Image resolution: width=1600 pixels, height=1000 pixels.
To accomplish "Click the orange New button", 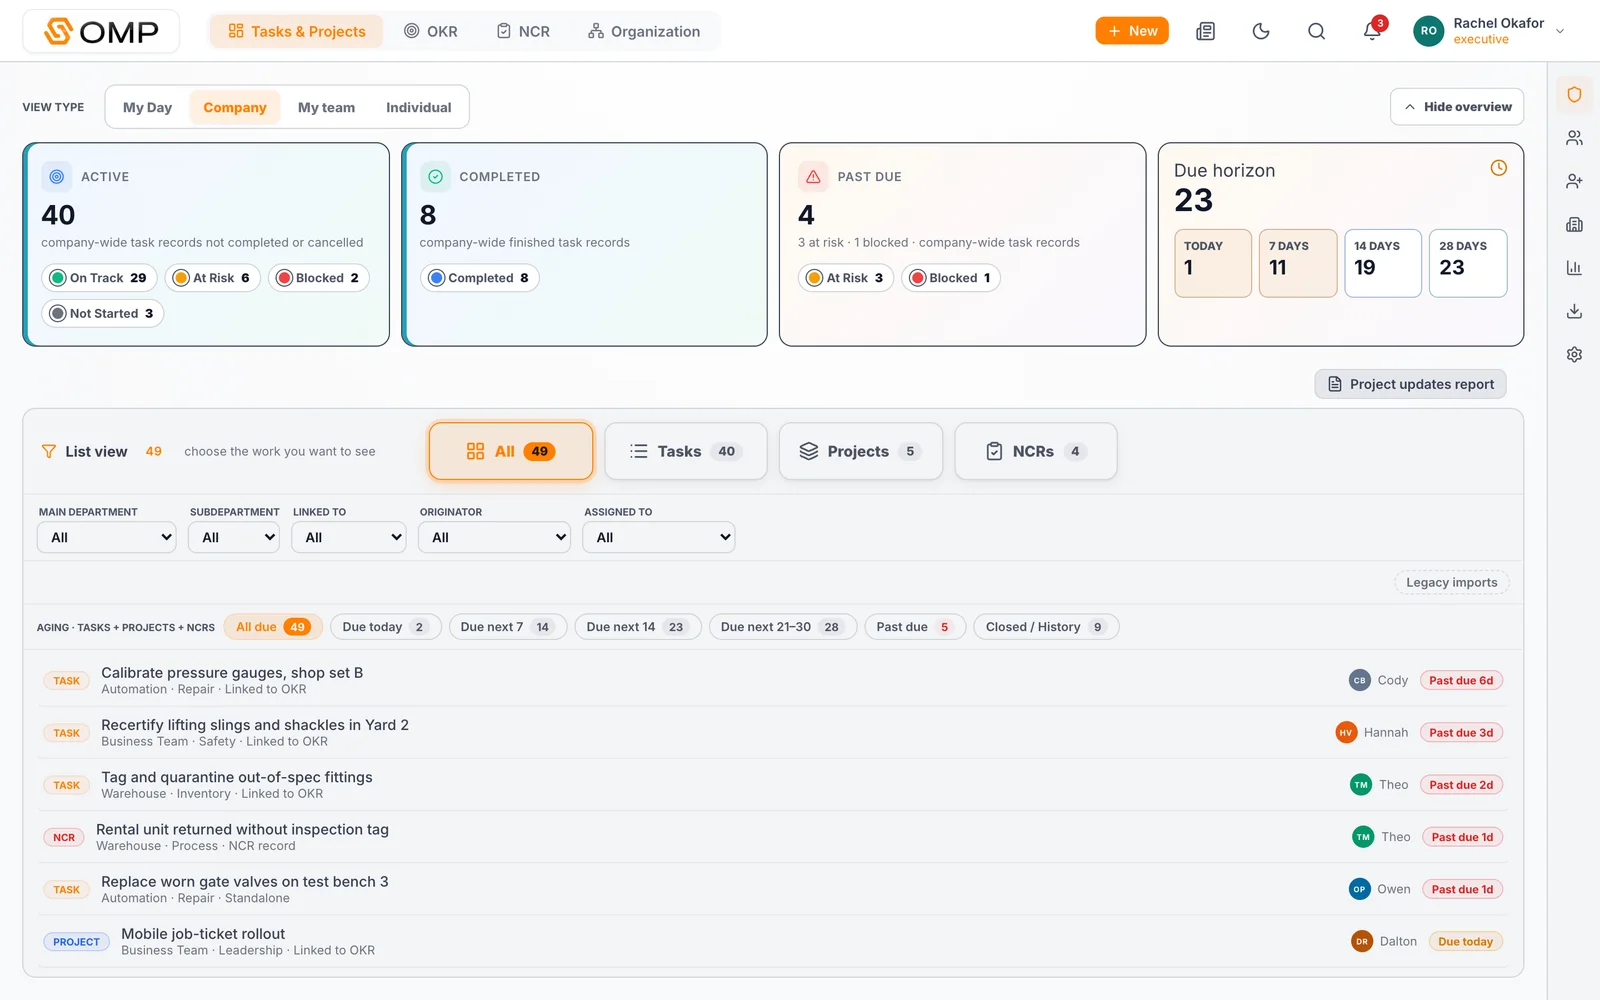I will click(1132, 31).
